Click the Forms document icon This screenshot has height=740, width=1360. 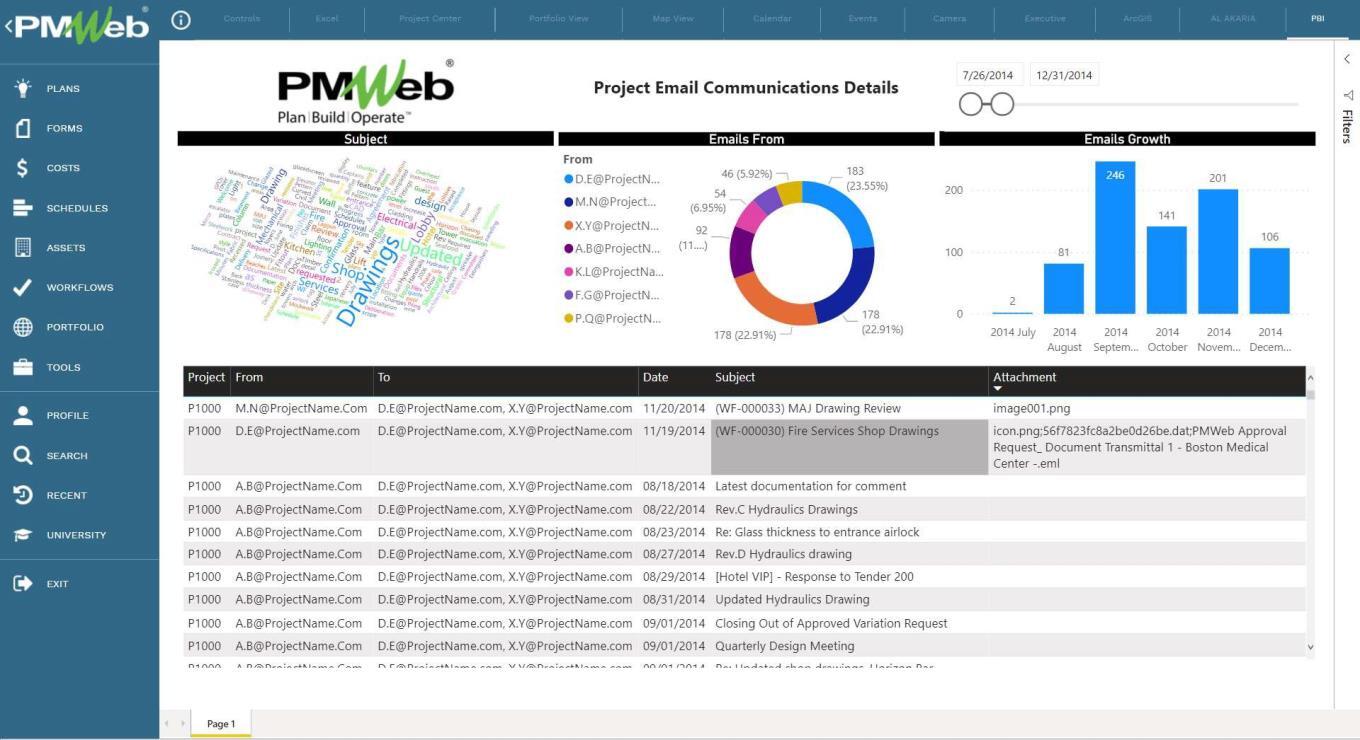23,128
